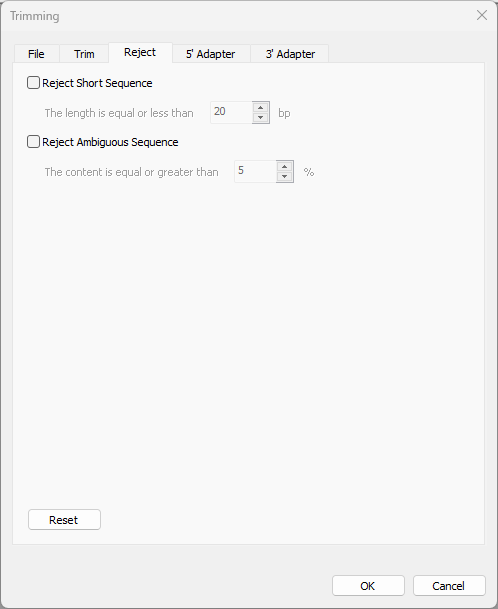
Task: Switch to the Trim tab
Action: [x=84, y=54]
